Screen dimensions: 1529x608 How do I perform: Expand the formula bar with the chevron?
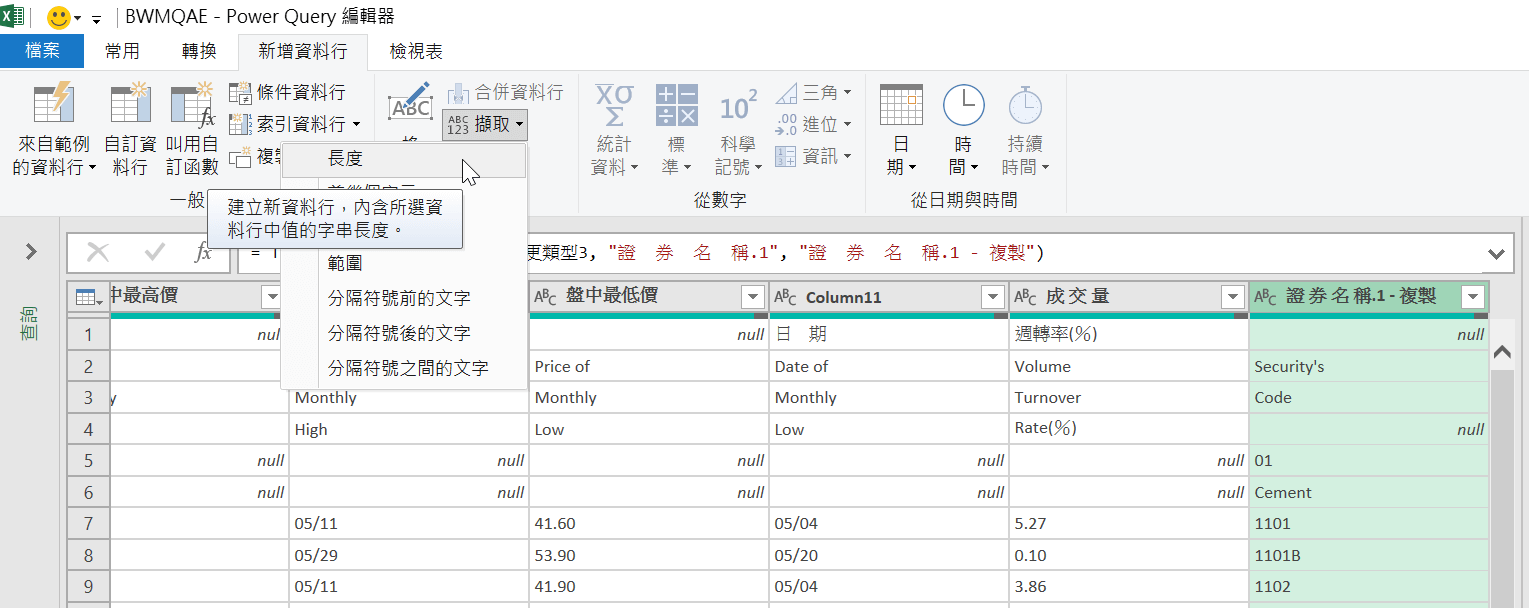pos(1496,253)
